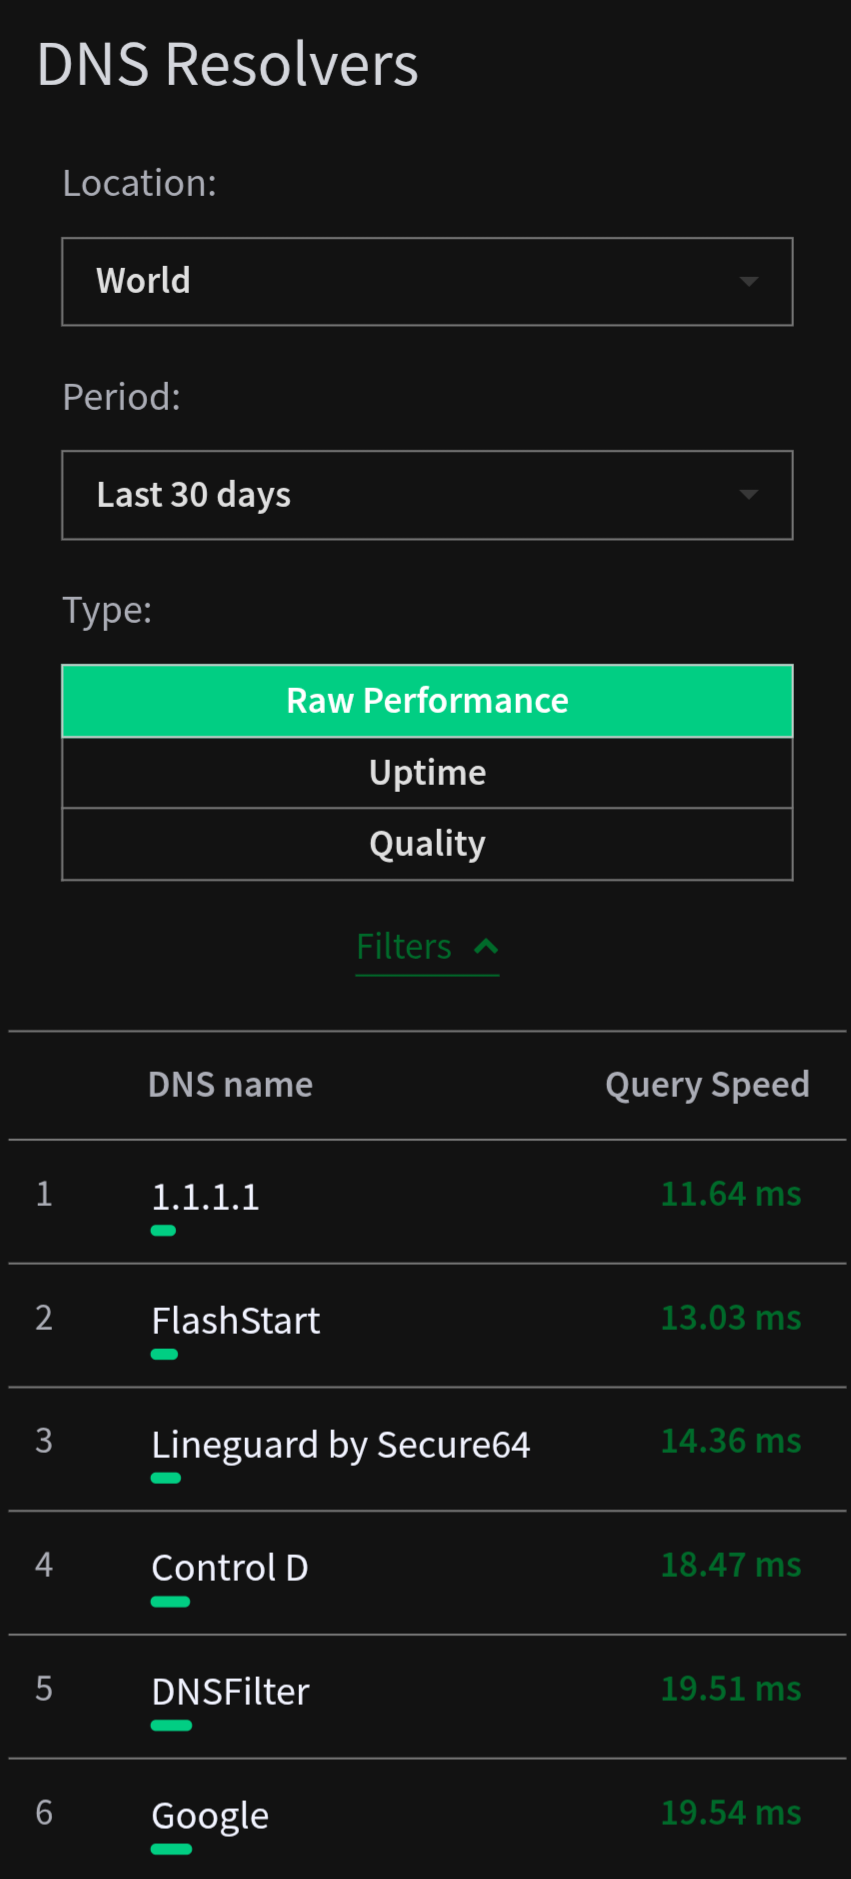851x1879 pixels.
Task: Open the Google resolver entry
Action: pos(210,1815)
